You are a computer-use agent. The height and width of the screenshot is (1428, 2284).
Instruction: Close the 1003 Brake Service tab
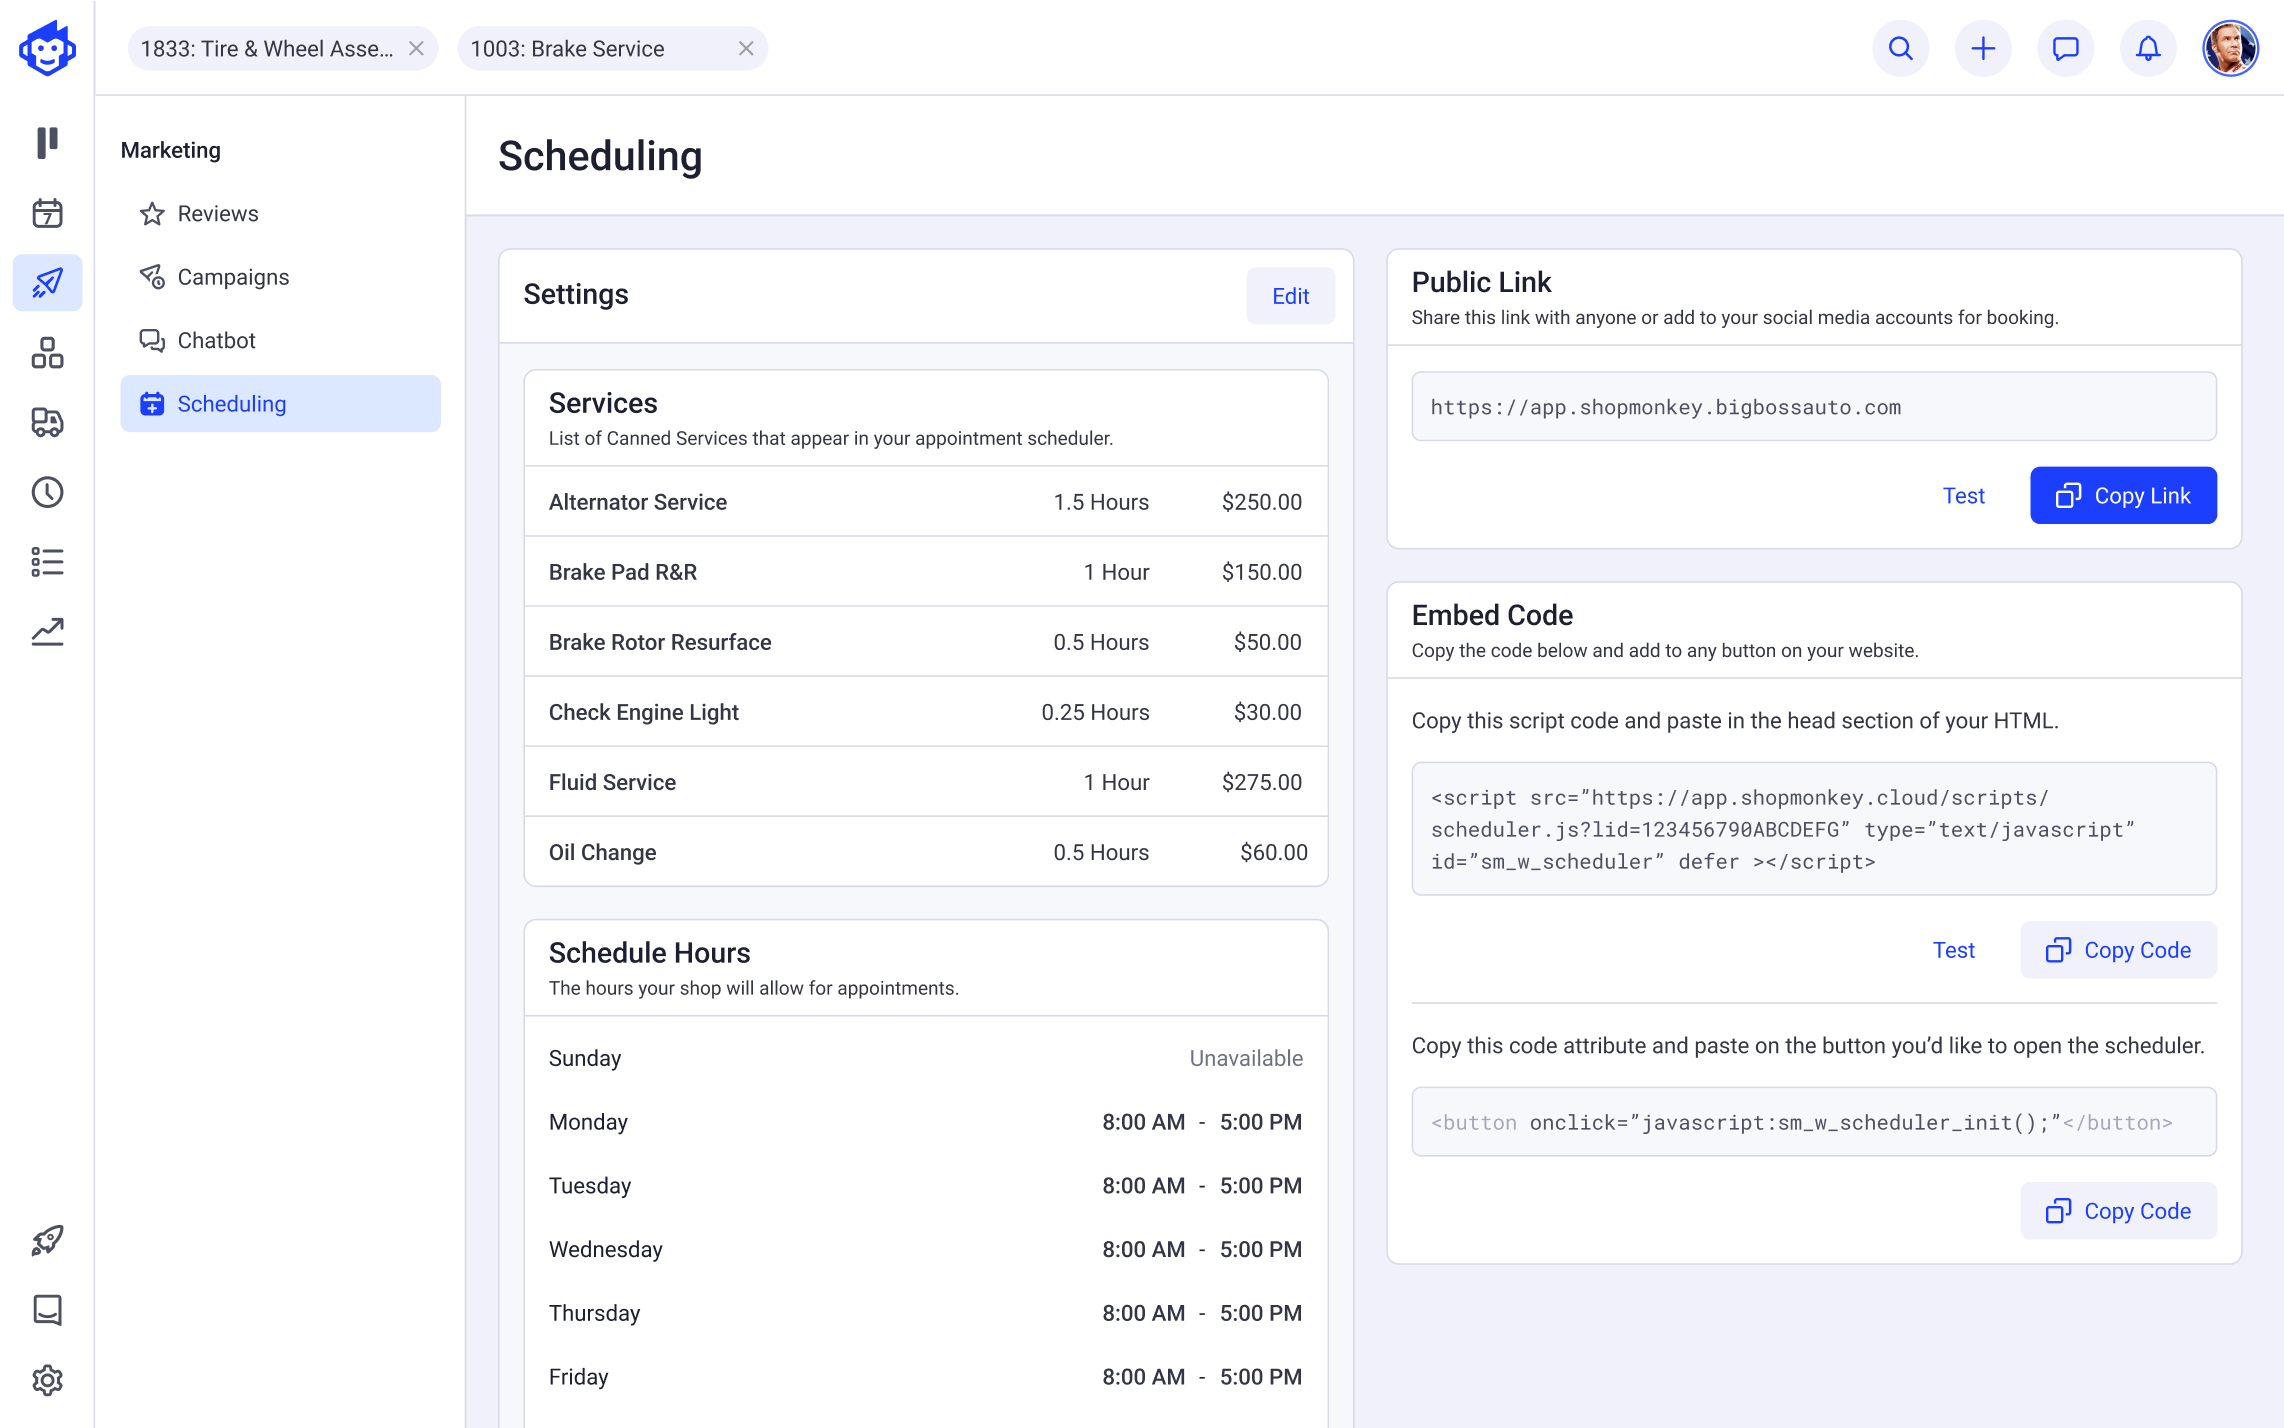746,48
